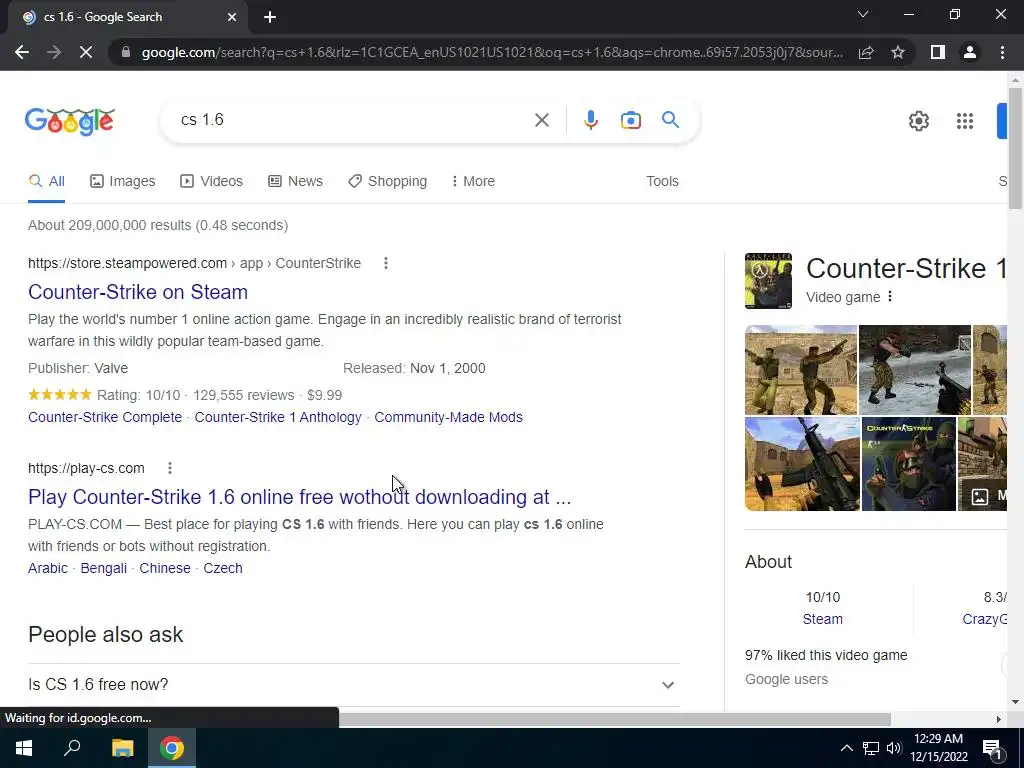
Task: Open the two soldiers on dust image
Action: (x=801, y=370)
